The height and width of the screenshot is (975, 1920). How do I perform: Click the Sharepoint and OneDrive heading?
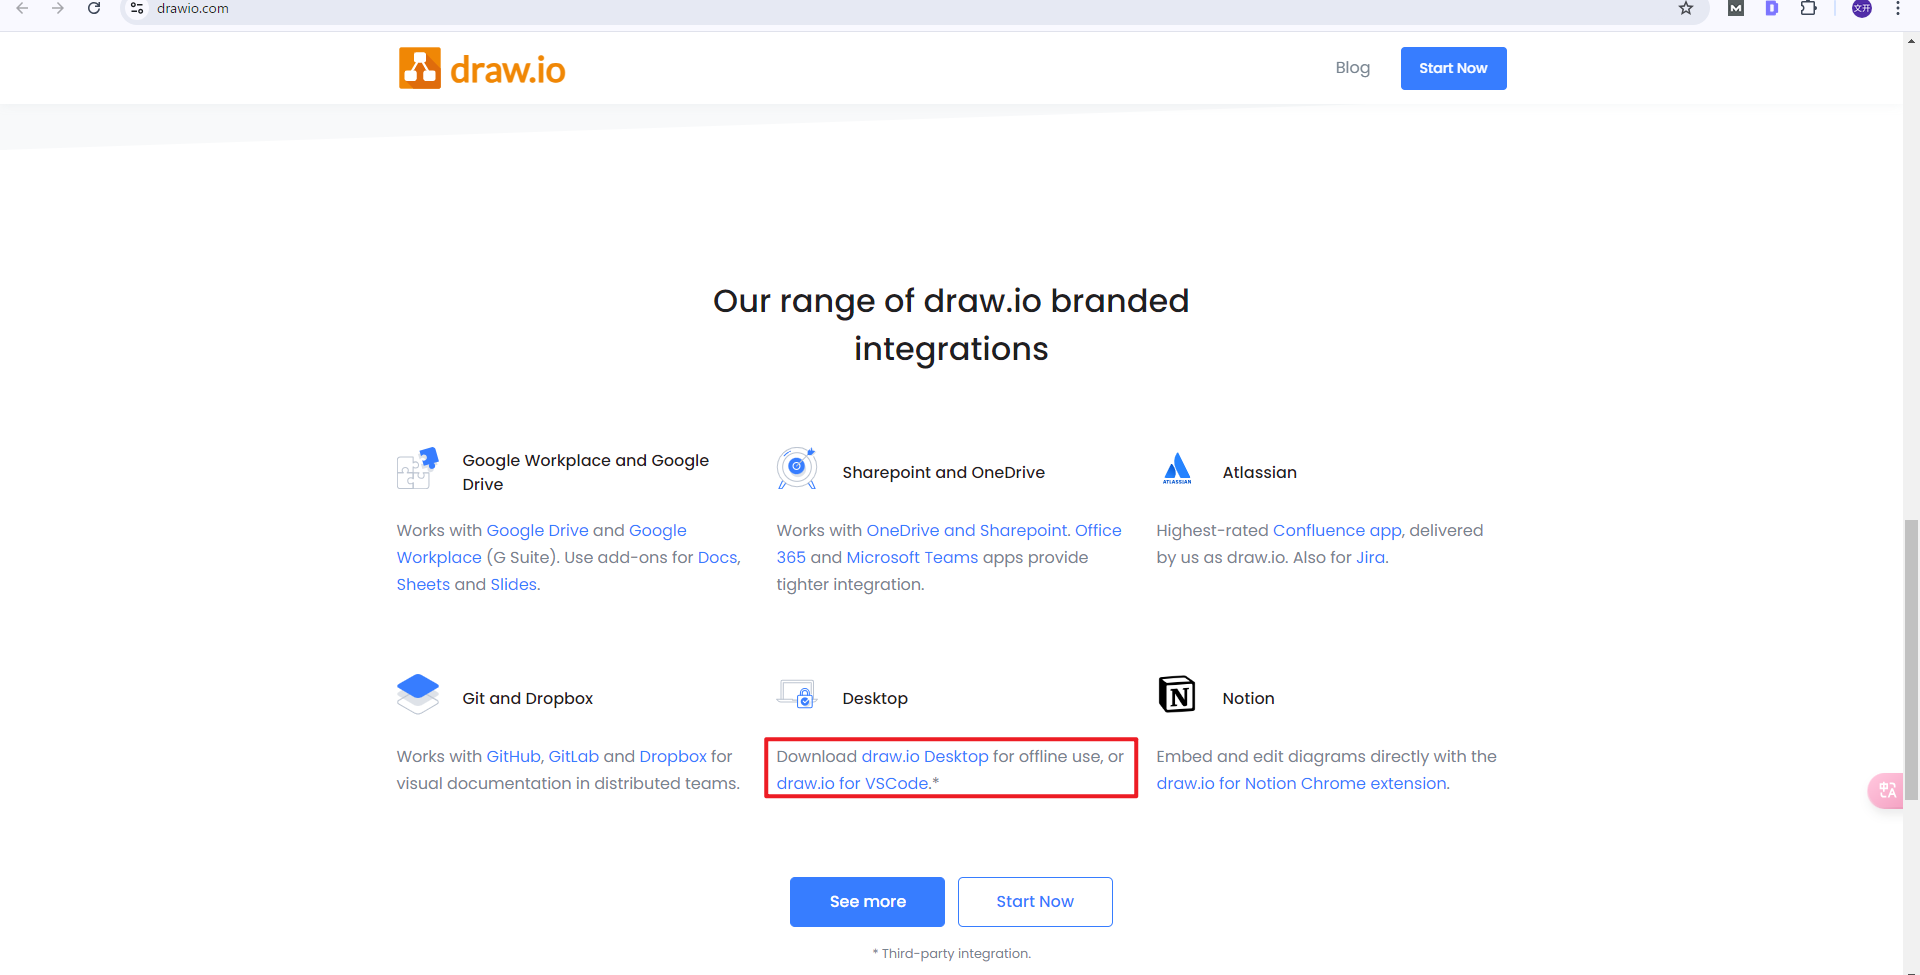point(943,472)
